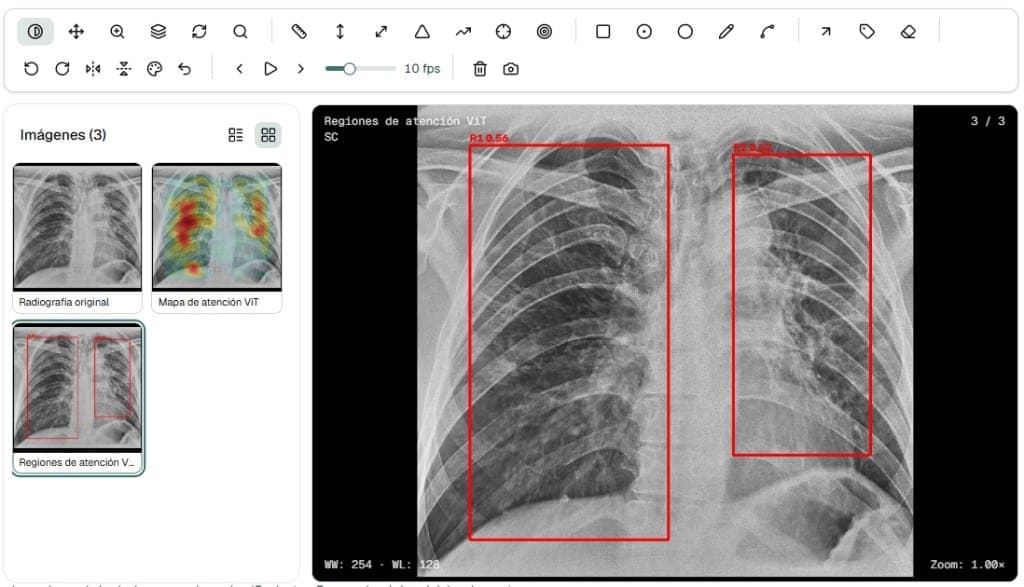Go to previous frame
1024x587 pixels.
click(x=240, y=69)
